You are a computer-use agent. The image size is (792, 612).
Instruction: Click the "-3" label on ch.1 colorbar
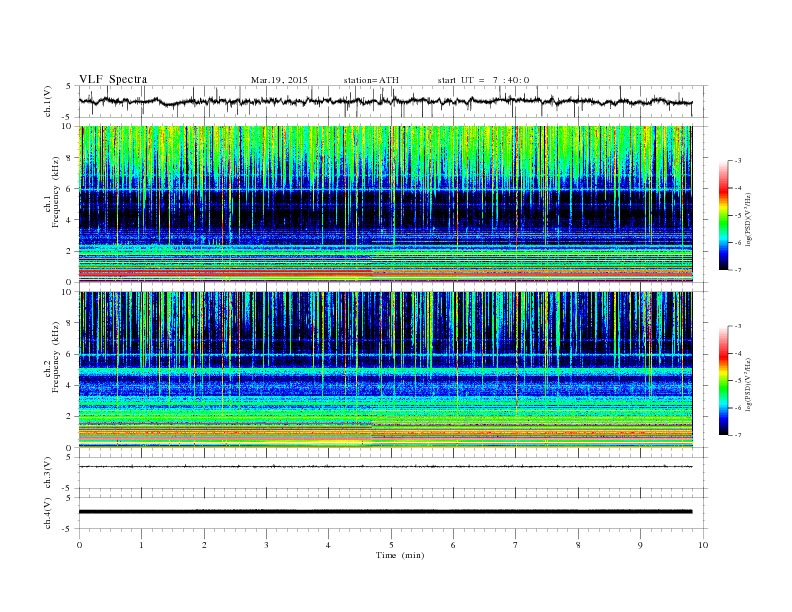(x=737, y=161)
